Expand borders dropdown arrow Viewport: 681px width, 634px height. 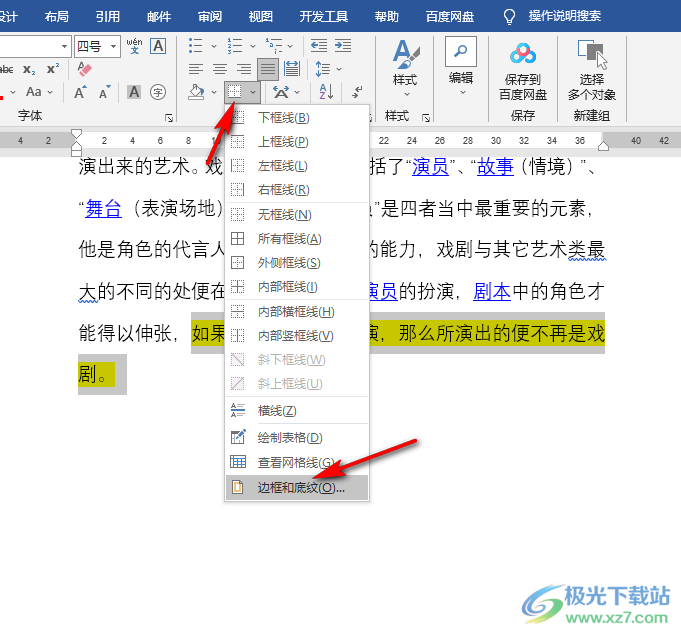[253, 92]
